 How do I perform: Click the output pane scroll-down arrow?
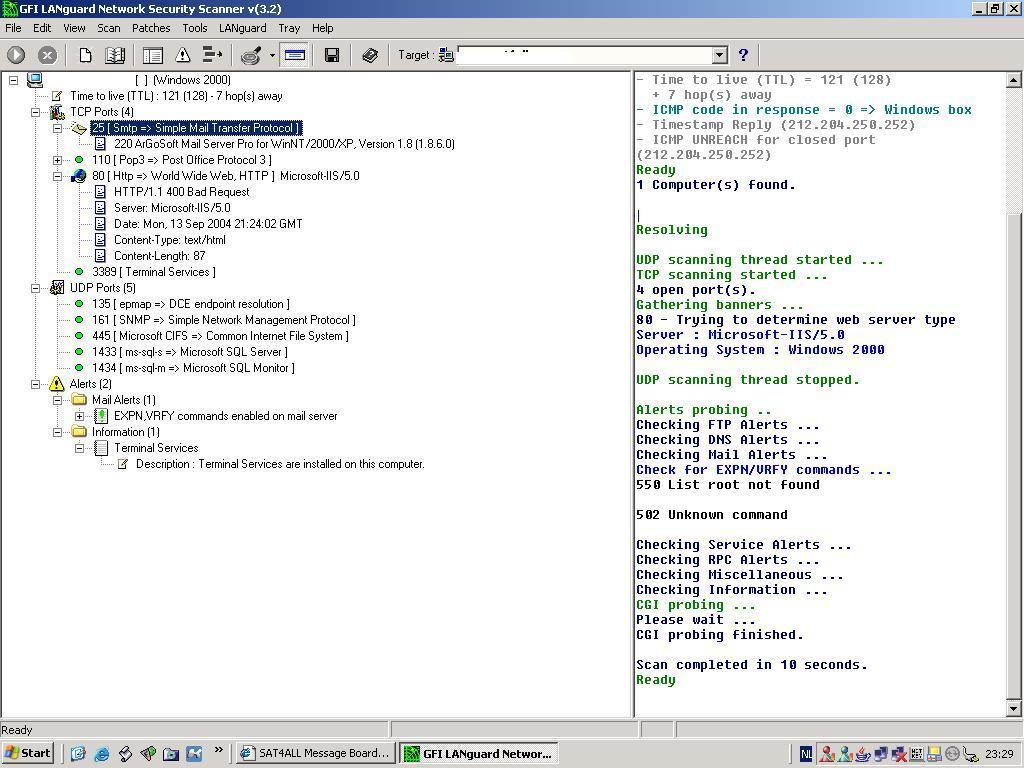coord(1013,708)
